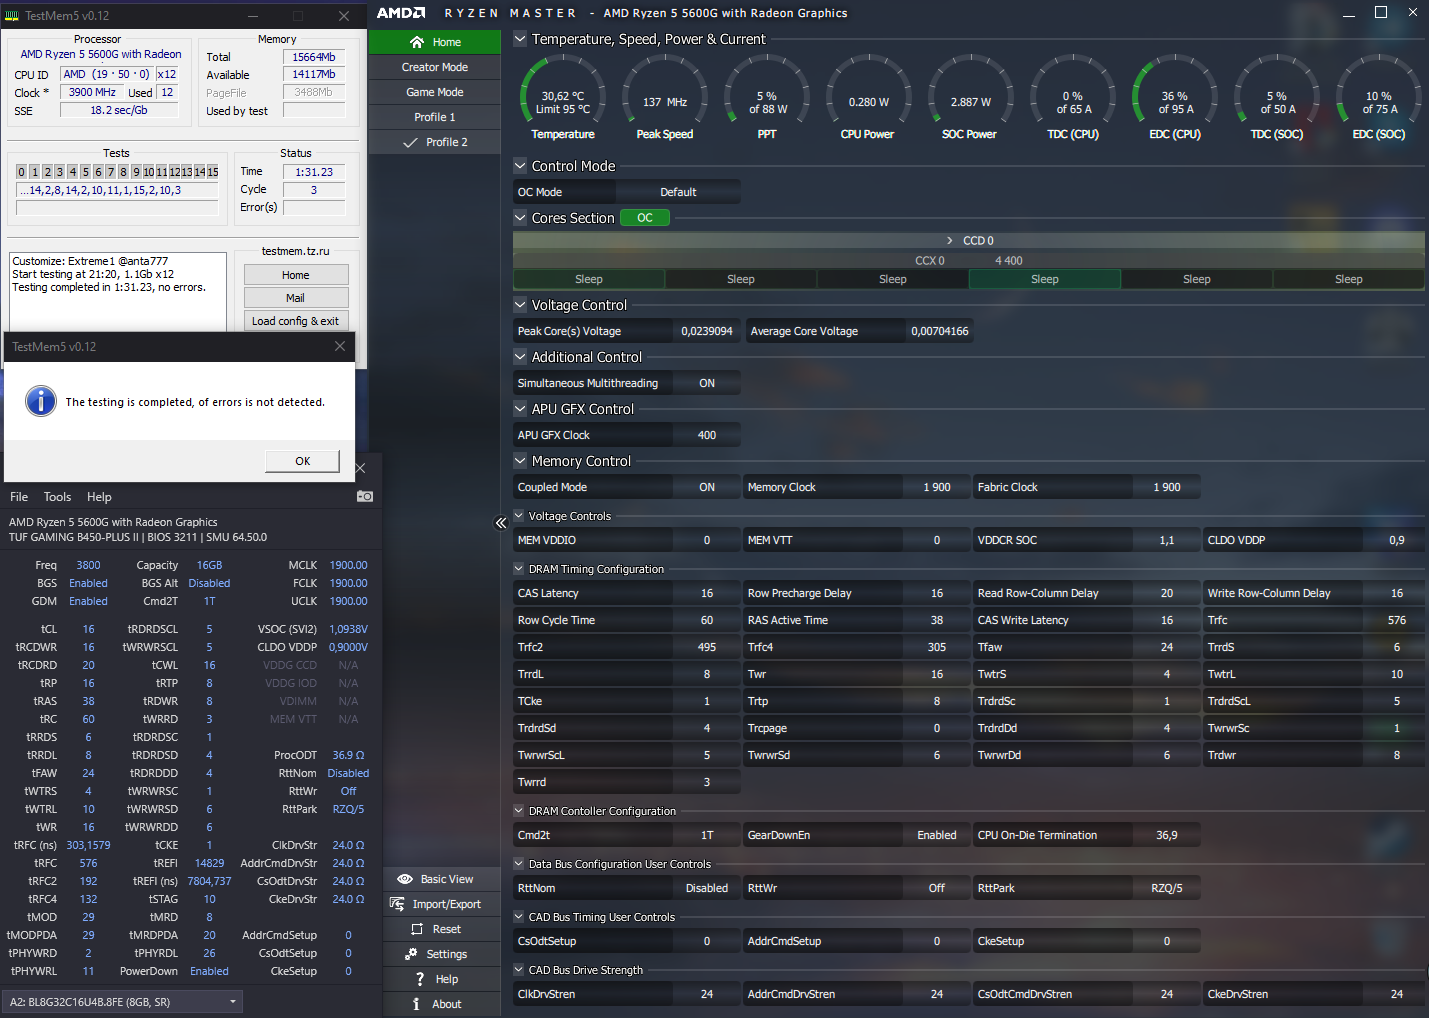Click the TestMem5 title bar app icon
1429x1018 pixels.
tap(13, 16)
